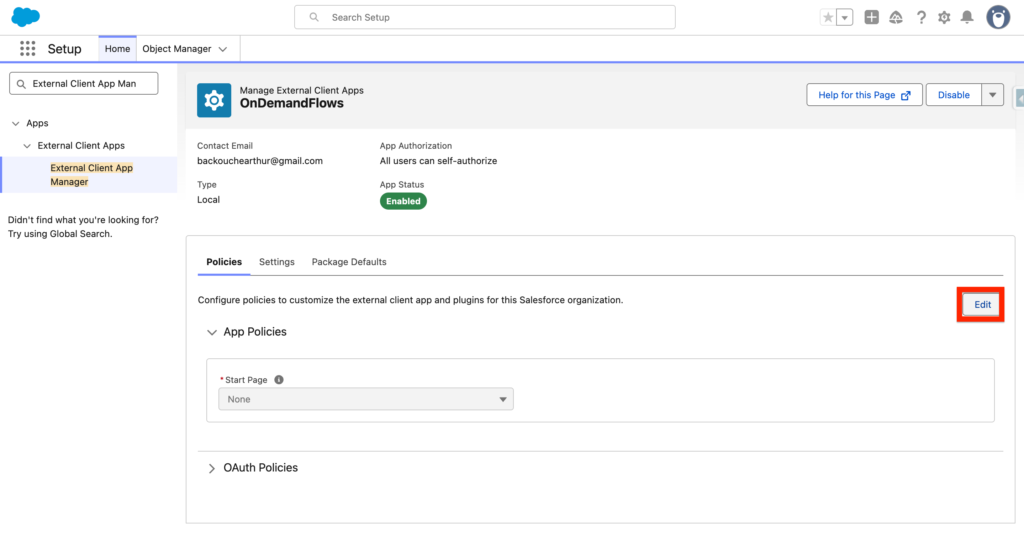Collapse the App Policies section
The height and width of the screenshot is (553, 1024).
[212, 332]
